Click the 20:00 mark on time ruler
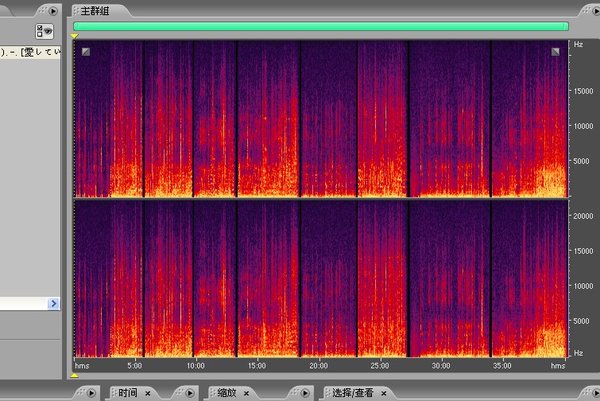This screenshot has width=600, height=401. coord(318,366)
